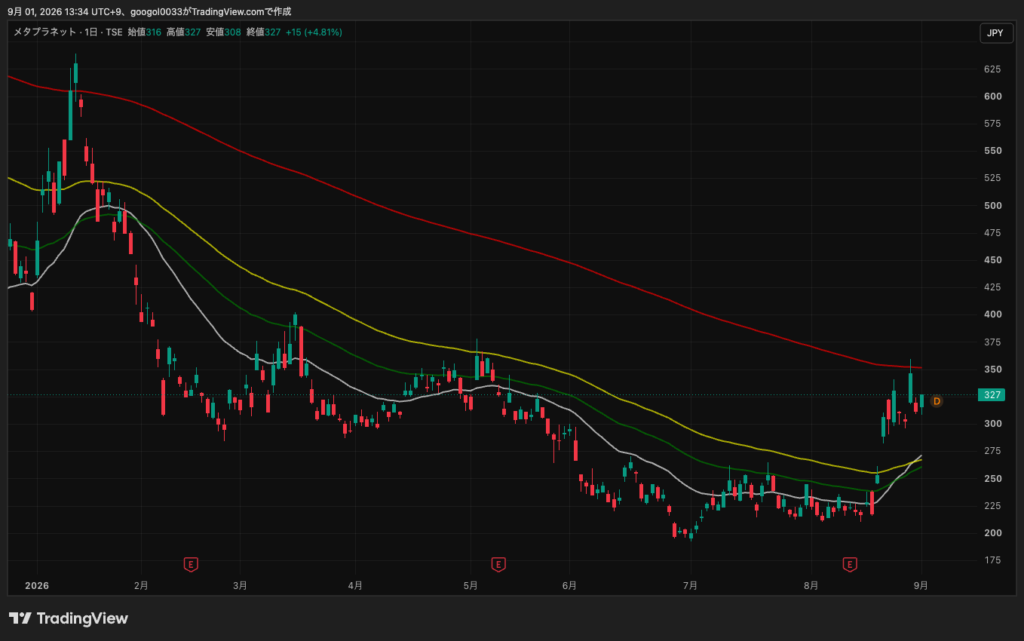Click the 2026 year label on time axis
This screenshot has height=641, width=1024.
click(x=37, y=586)
